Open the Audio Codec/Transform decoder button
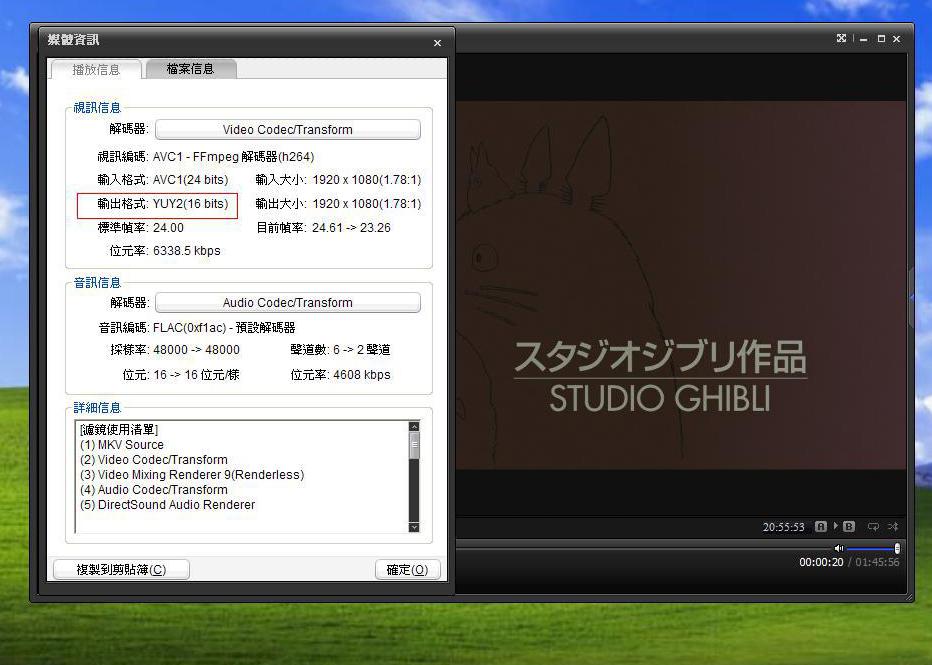 pyautogui.click(x=288, y=302)
